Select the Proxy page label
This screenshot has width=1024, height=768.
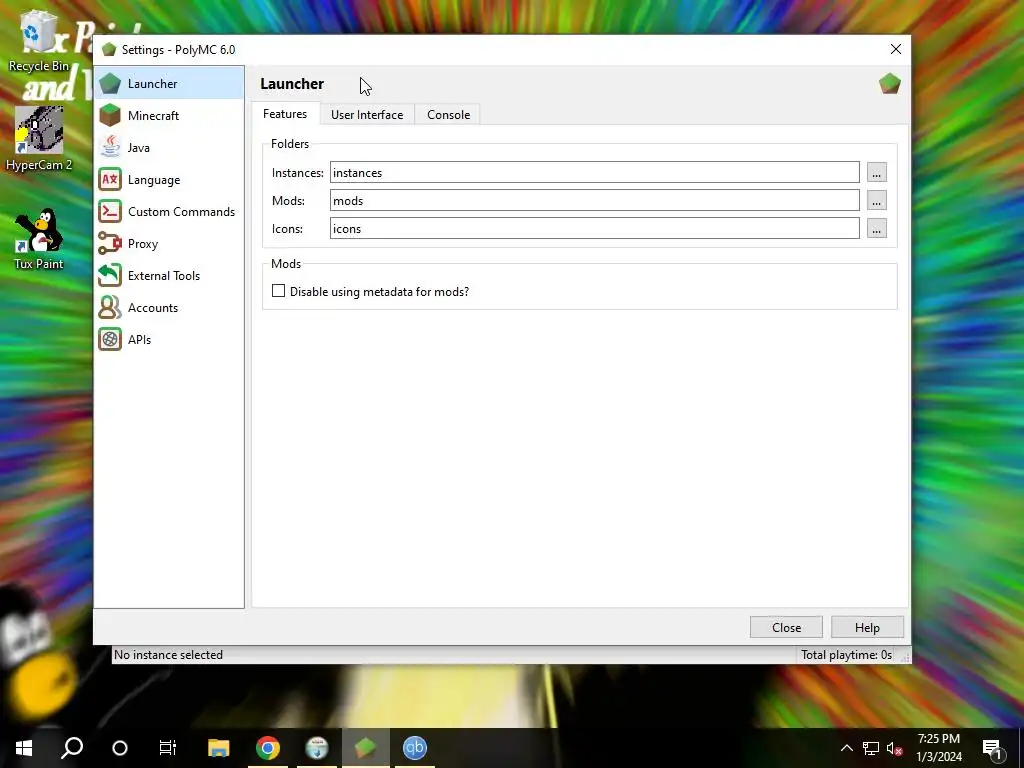click(143, 244)
